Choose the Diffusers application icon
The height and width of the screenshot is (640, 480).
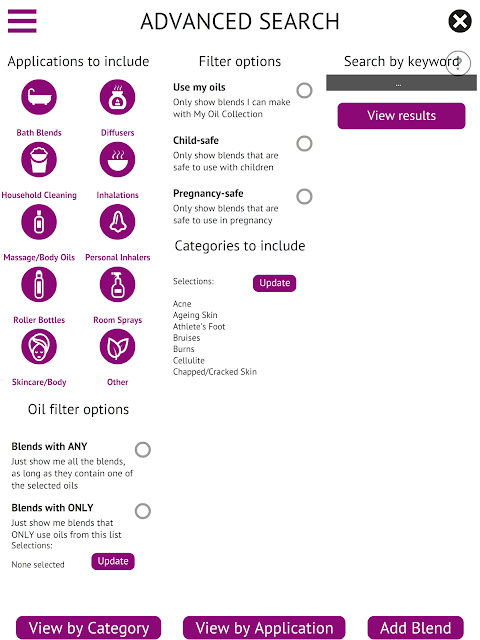[x=118, y=97]
